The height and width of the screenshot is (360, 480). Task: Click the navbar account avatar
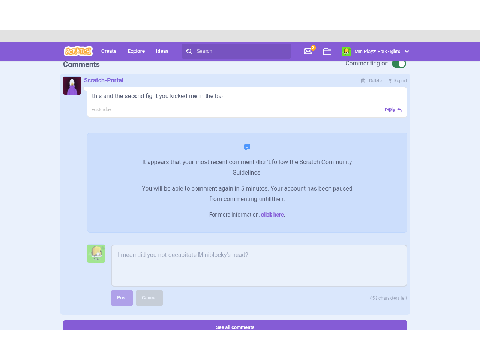pos(346,51)
